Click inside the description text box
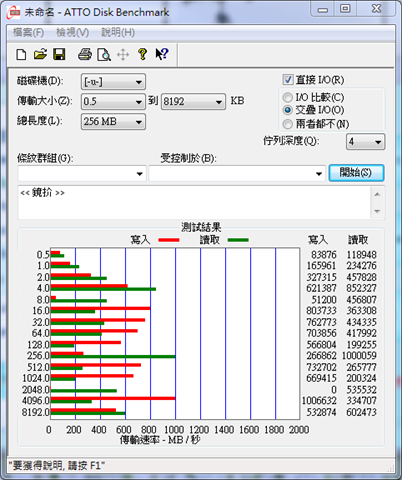The width and height of the screenshot is (402, 480). 195,203
